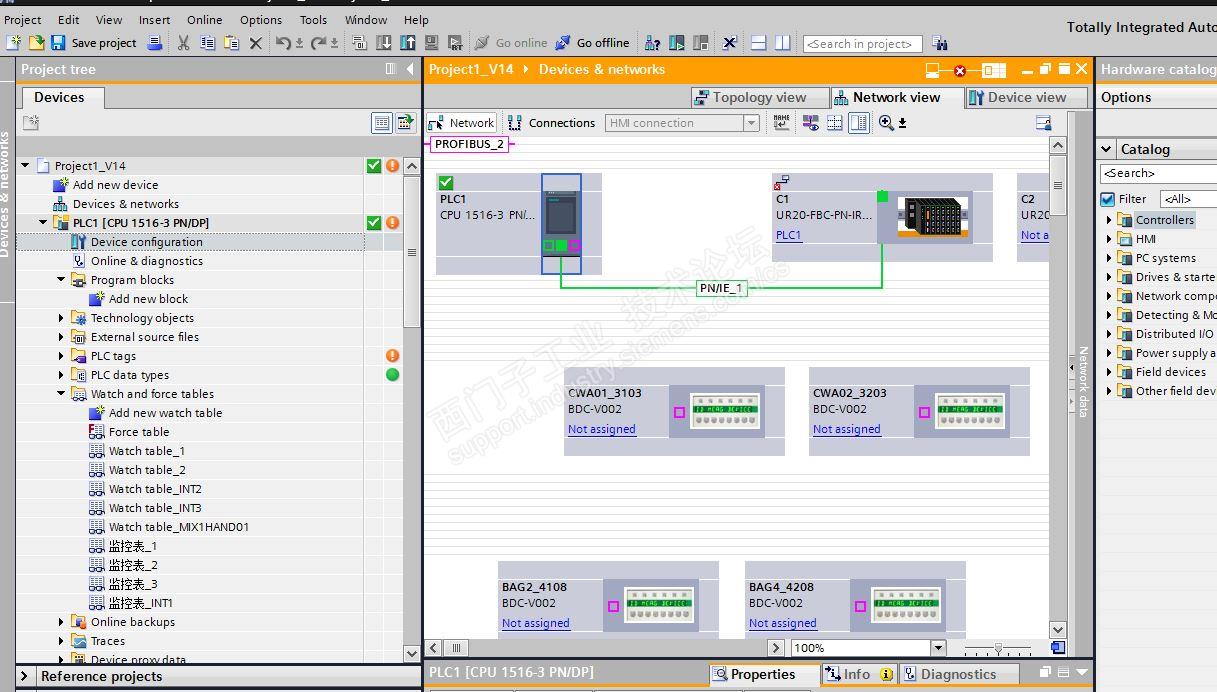Expand the Online backups folder

coord(61,622)
